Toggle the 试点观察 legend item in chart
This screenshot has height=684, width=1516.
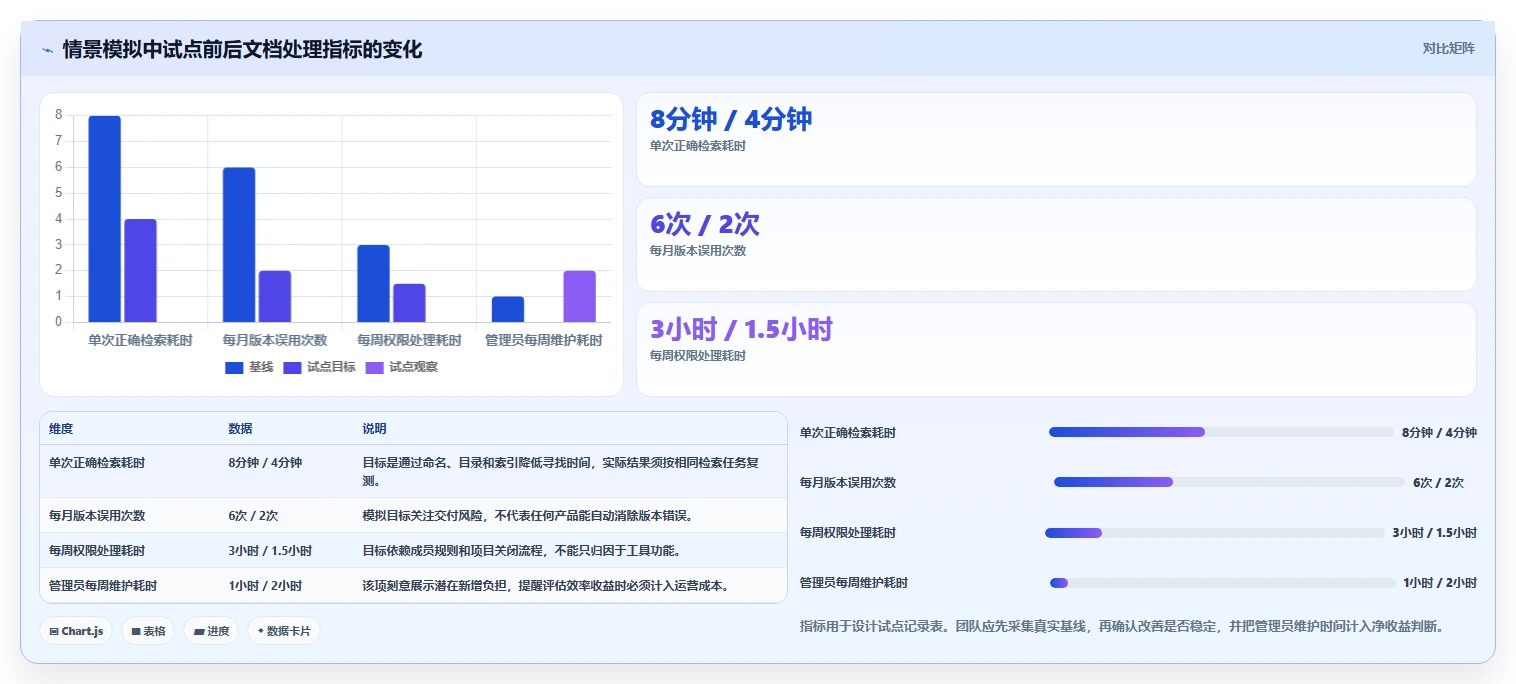point(402,367)
